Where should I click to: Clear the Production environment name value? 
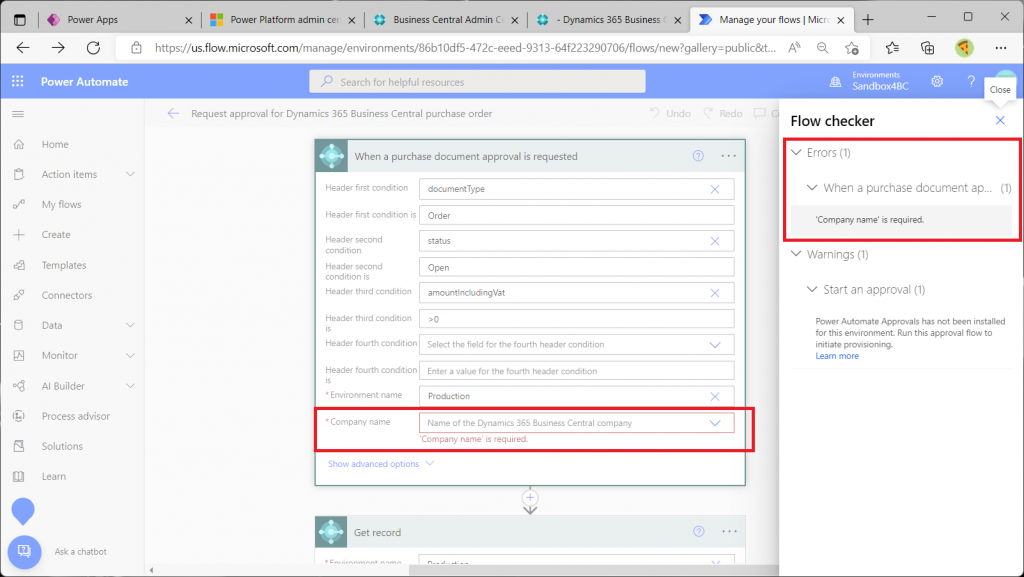(715, 396)
